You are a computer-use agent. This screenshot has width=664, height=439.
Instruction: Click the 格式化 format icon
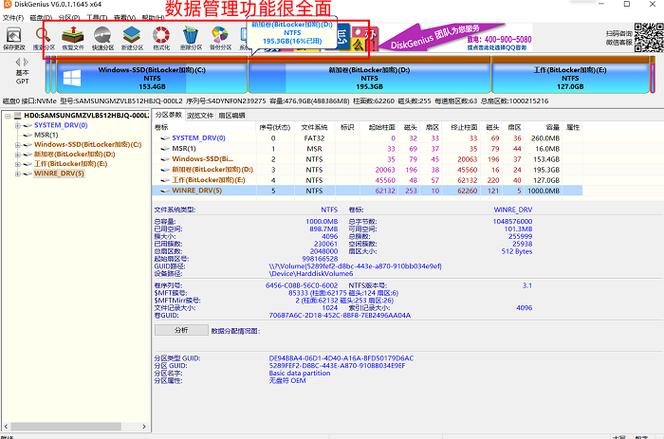[x=161, y=38]
